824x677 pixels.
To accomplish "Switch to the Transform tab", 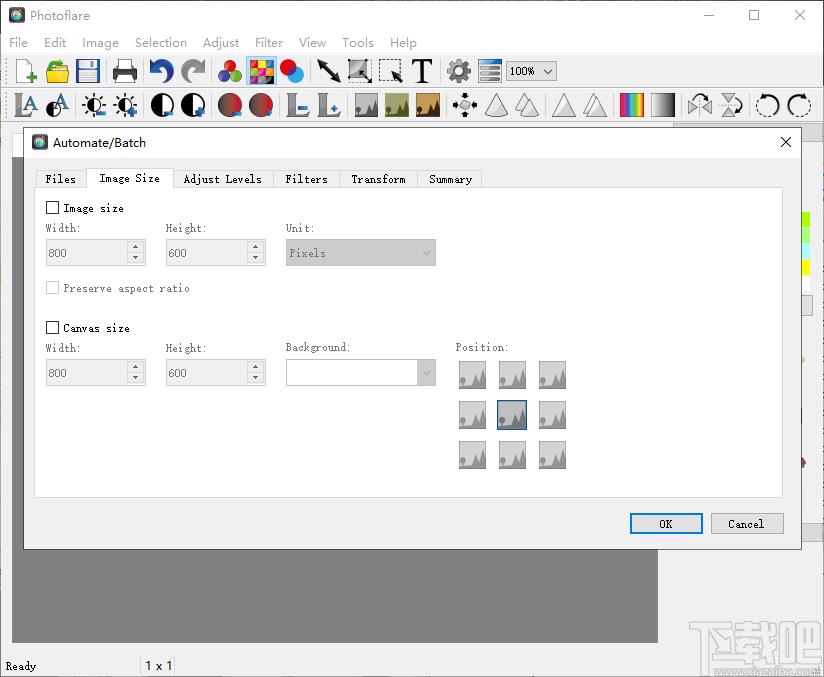I will tap(378, 179).
